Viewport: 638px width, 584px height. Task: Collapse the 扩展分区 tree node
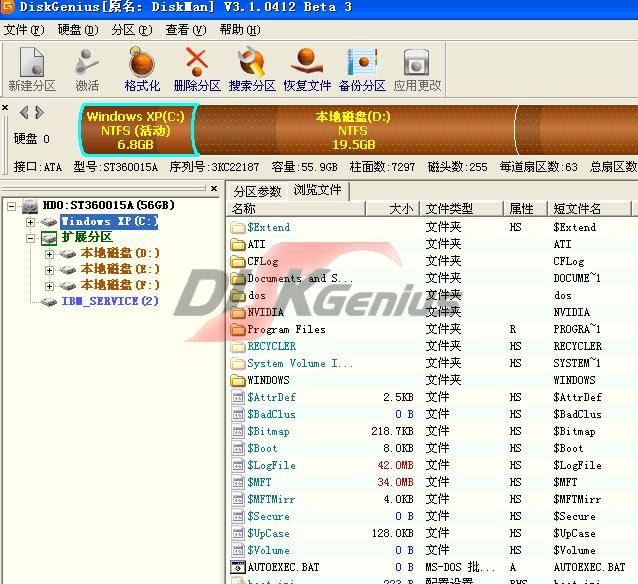point(30,238)
